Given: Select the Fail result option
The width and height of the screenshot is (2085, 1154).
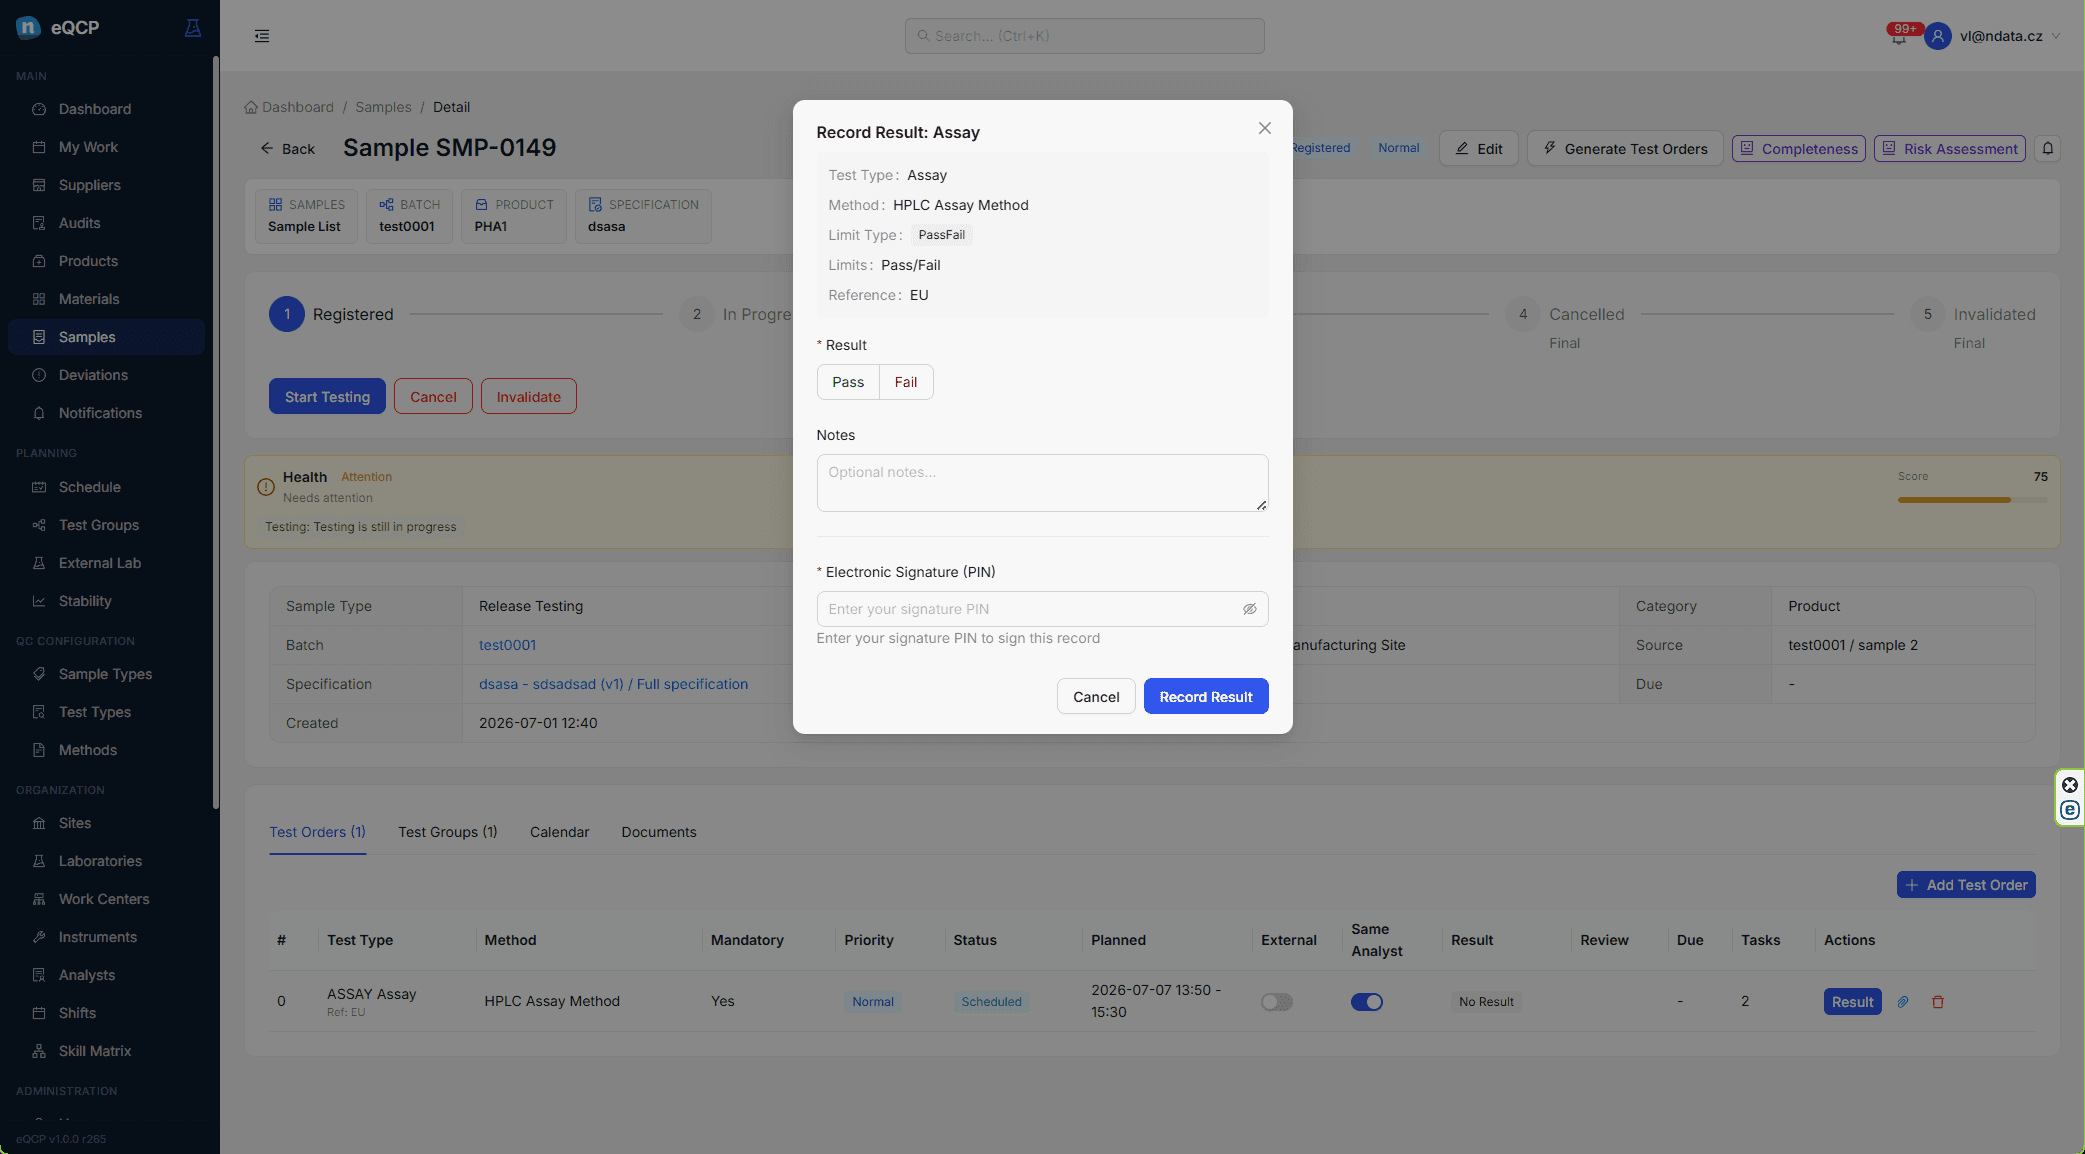Looking at the screenshot, I should pos(906,382).
